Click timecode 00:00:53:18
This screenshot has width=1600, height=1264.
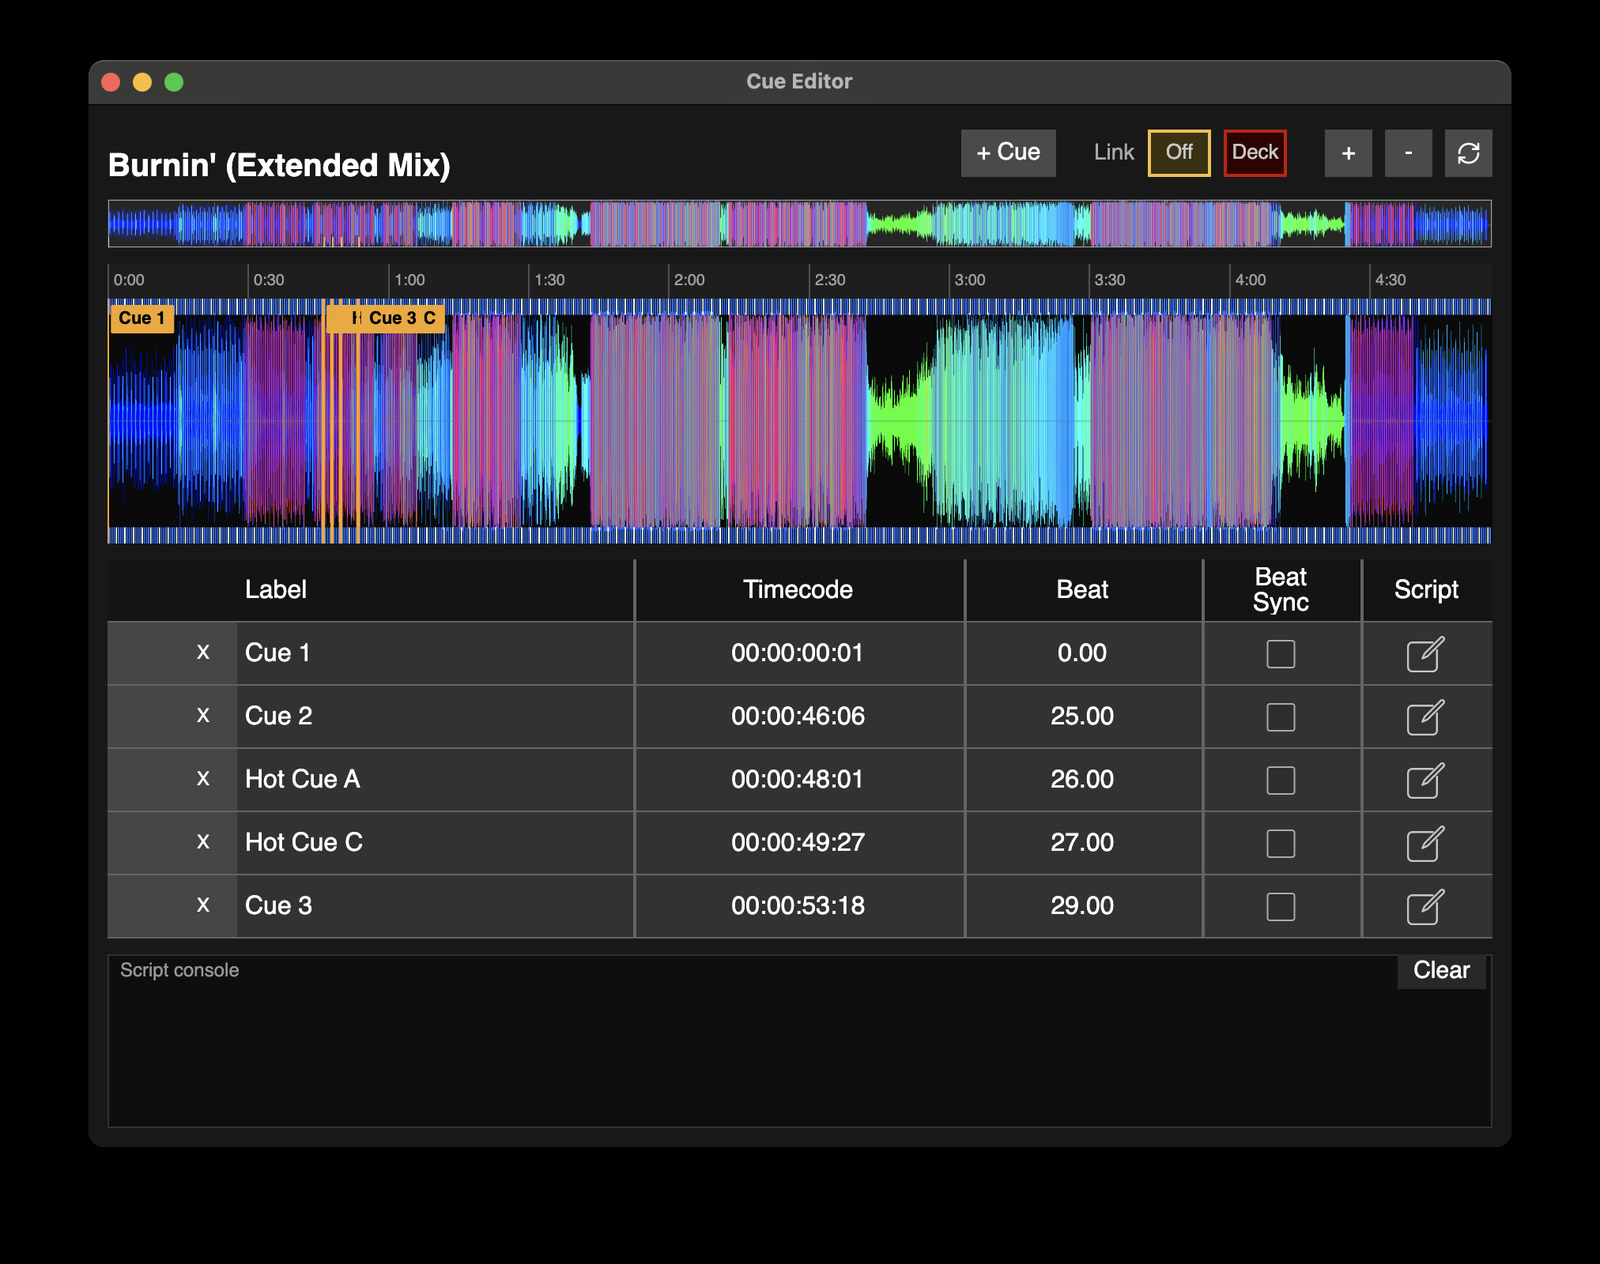(798, 906)
